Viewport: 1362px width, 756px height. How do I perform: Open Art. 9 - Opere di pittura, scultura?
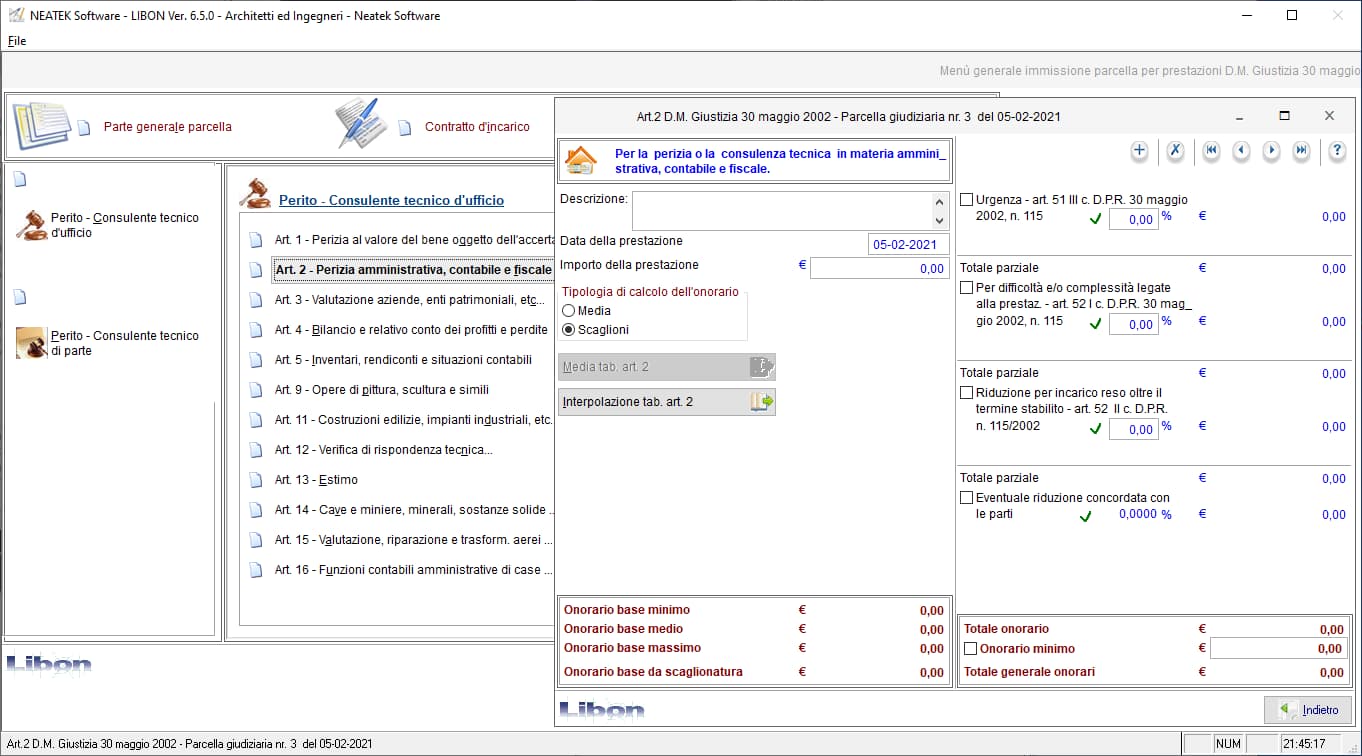click(382, 390)
